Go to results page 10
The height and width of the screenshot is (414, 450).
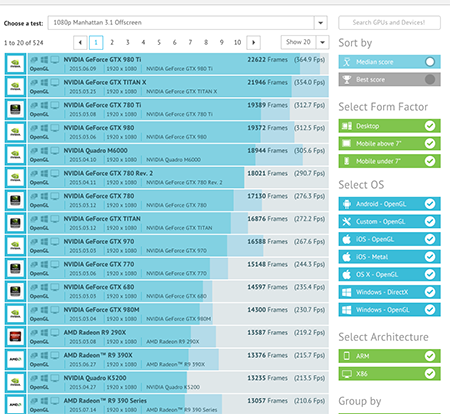point(237,42)
